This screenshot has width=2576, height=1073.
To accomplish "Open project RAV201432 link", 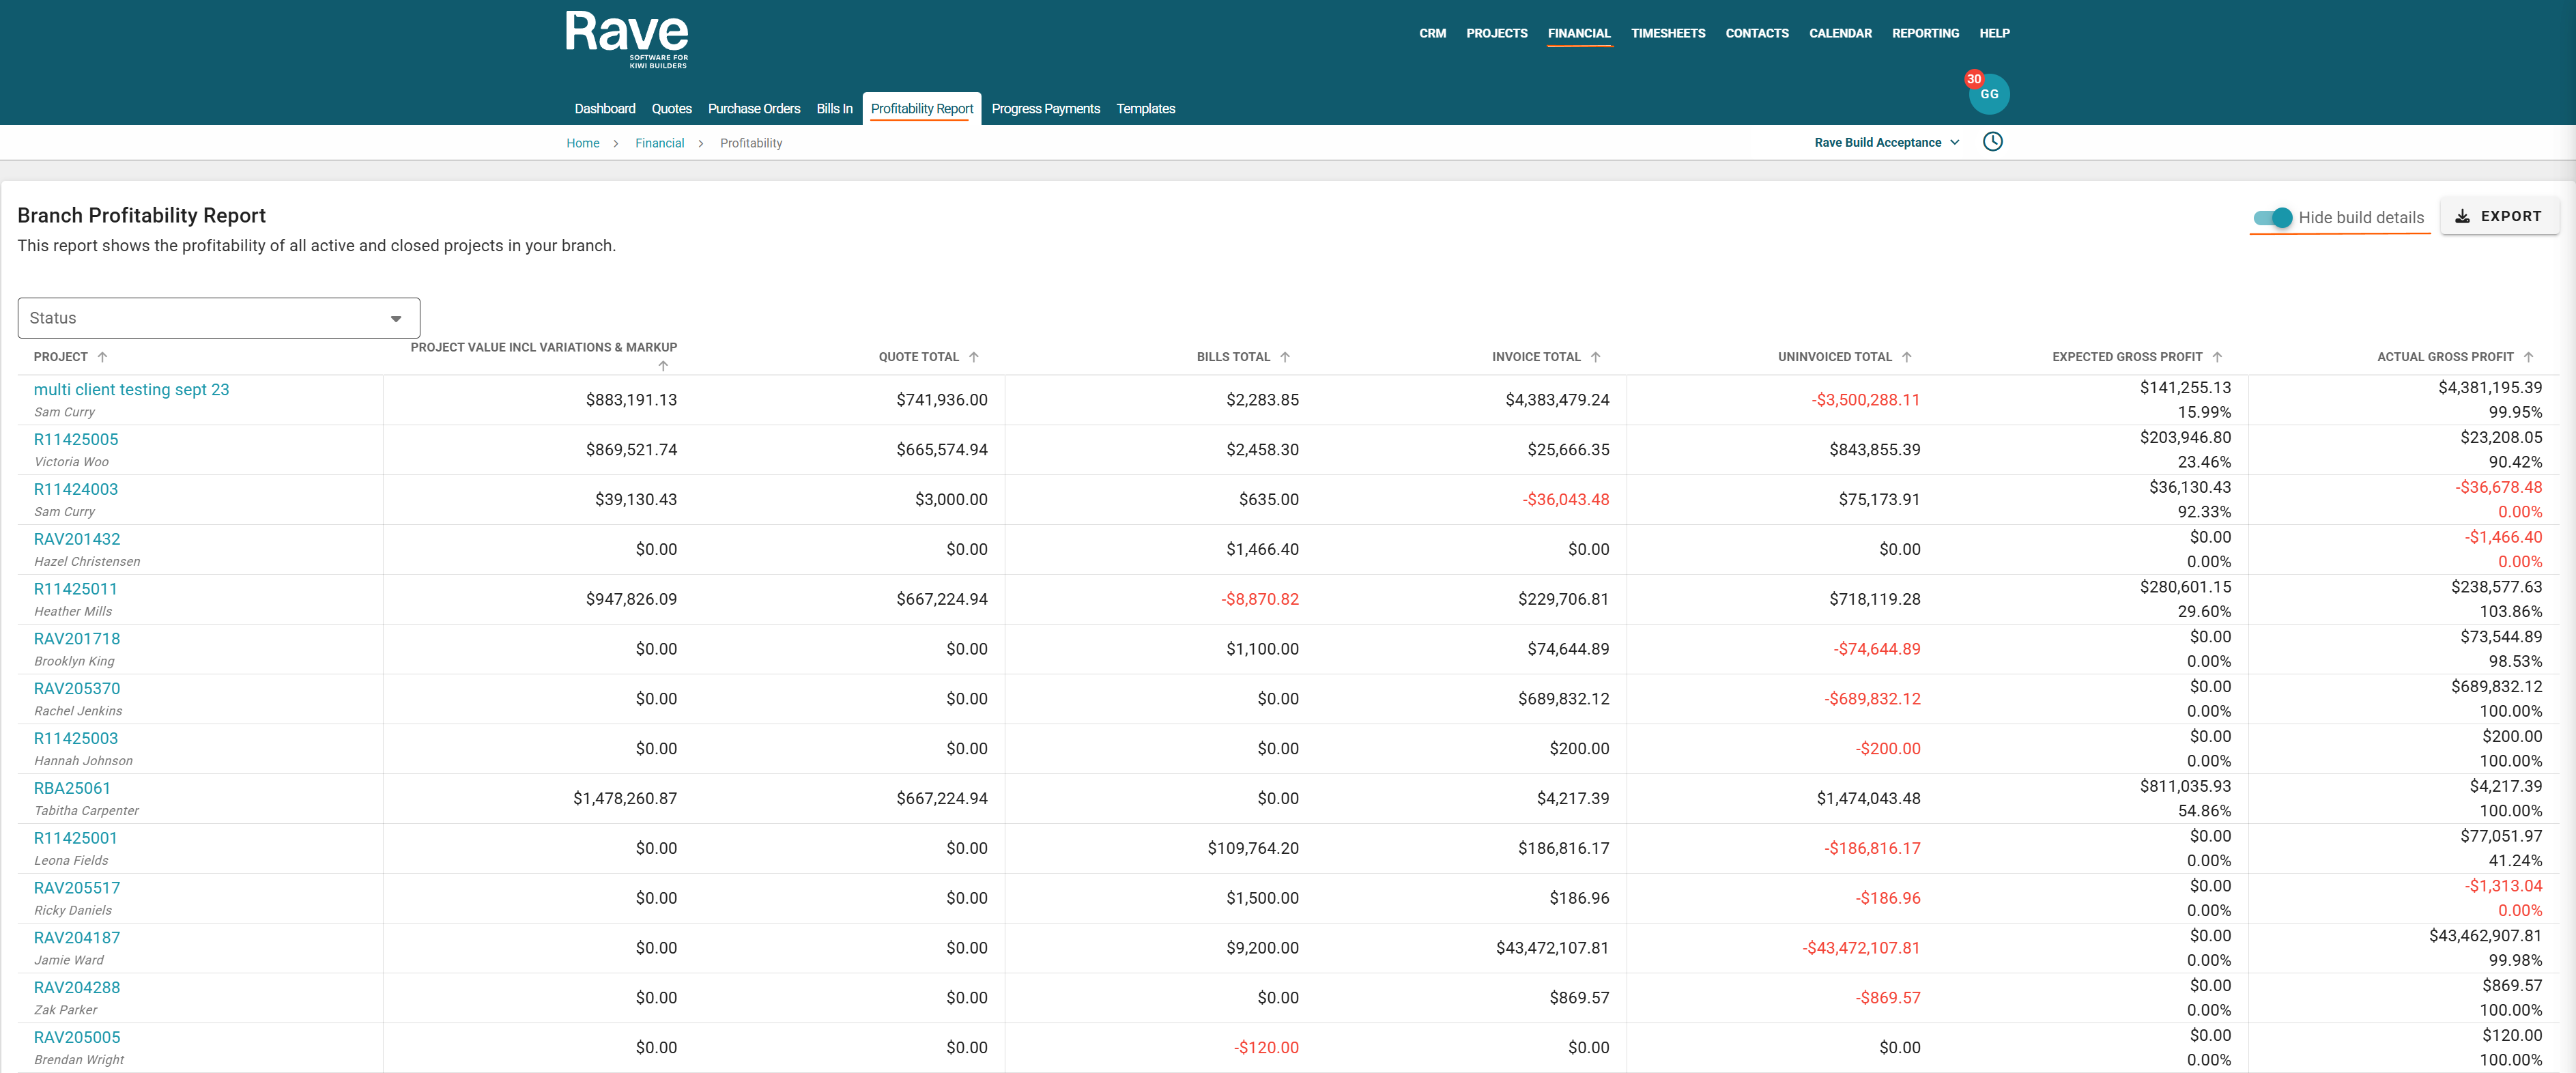I will tap(77, 539).
